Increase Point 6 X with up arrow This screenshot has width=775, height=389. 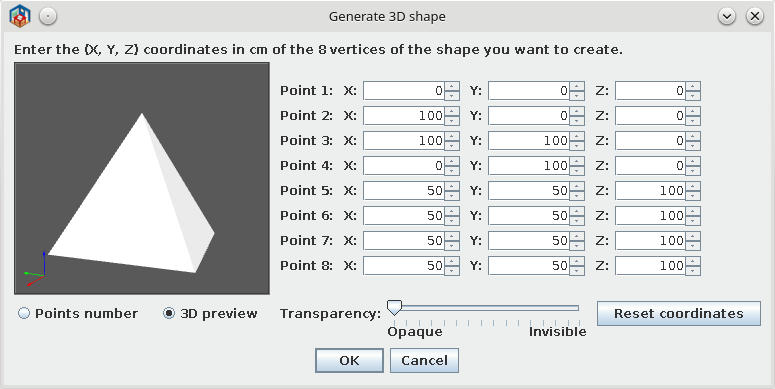(452, 212)
